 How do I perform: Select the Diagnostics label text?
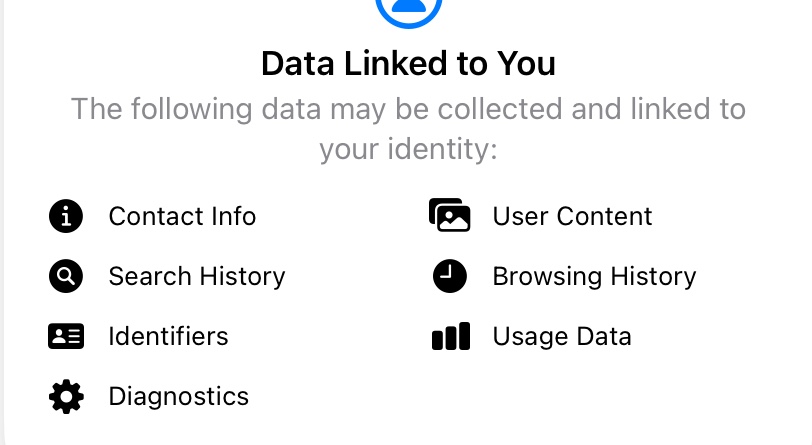tap(178, 397)
